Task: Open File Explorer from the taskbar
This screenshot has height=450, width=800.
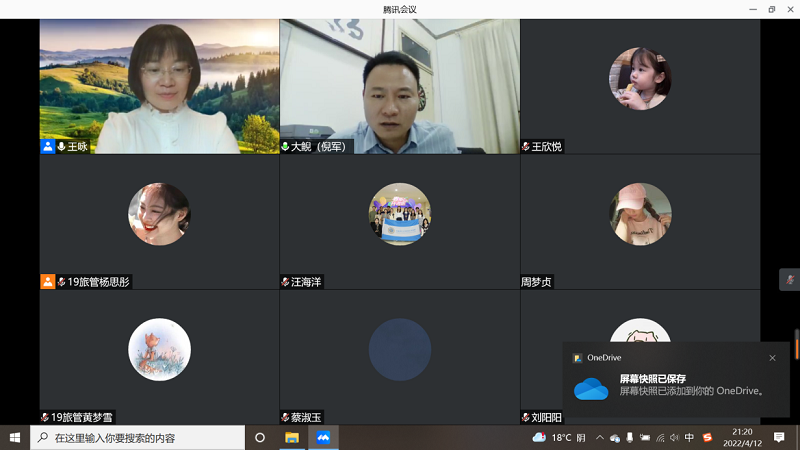Action: click(x=292, y=437)
